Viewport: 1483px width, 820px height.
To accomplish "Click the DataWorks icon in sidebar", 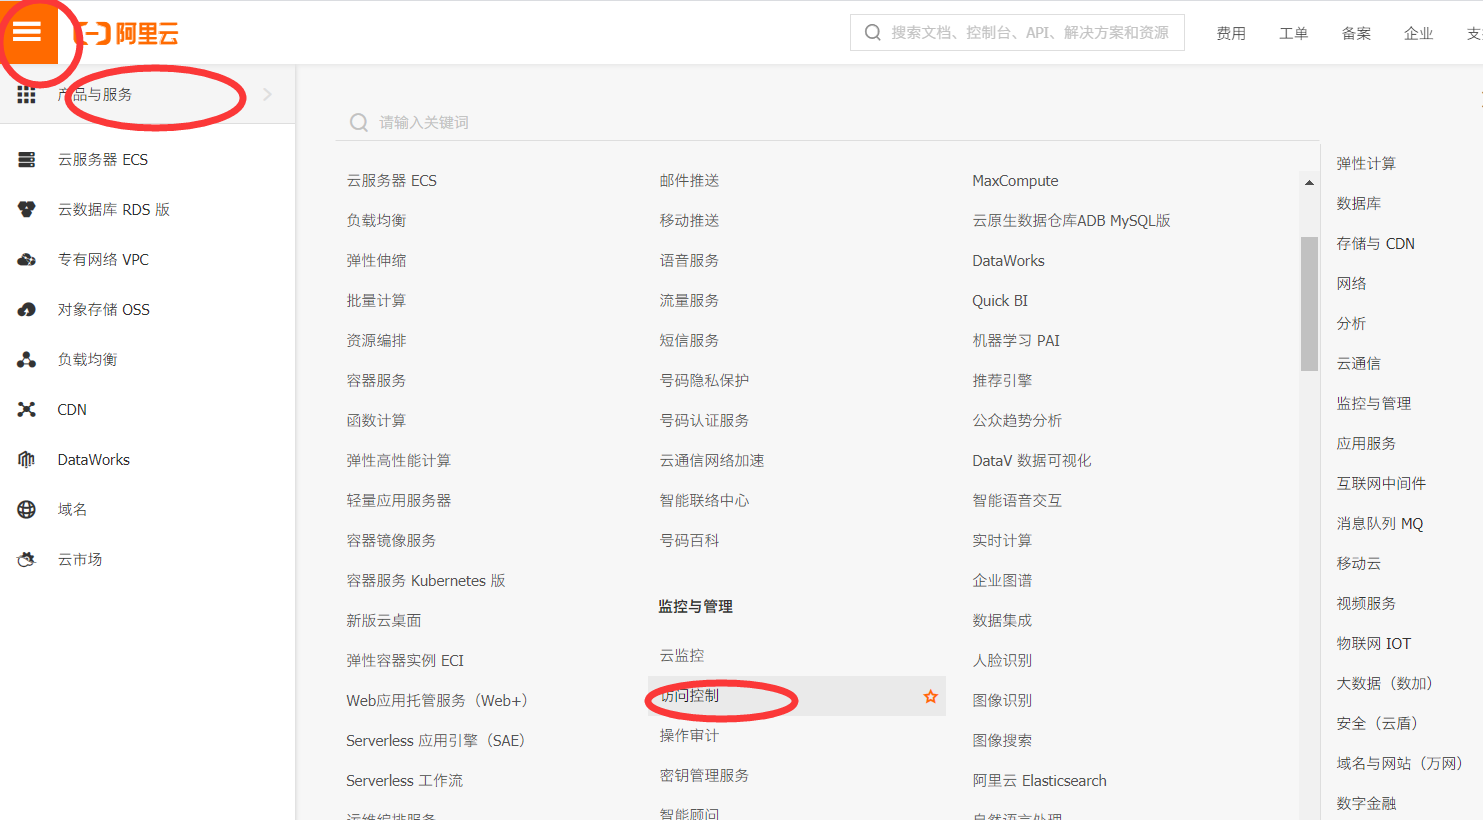I will pos(27,460).
